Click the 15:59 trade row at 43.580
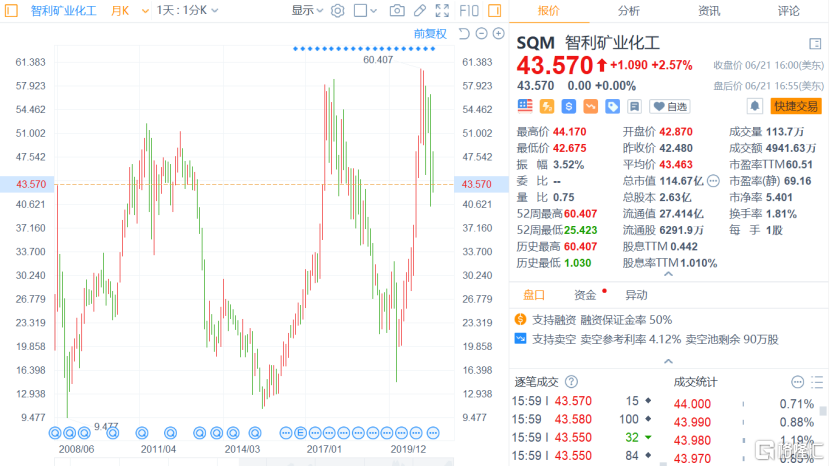The height and width of the screenshot is (467, 830). pyautogui.click(x=581, y=419)
